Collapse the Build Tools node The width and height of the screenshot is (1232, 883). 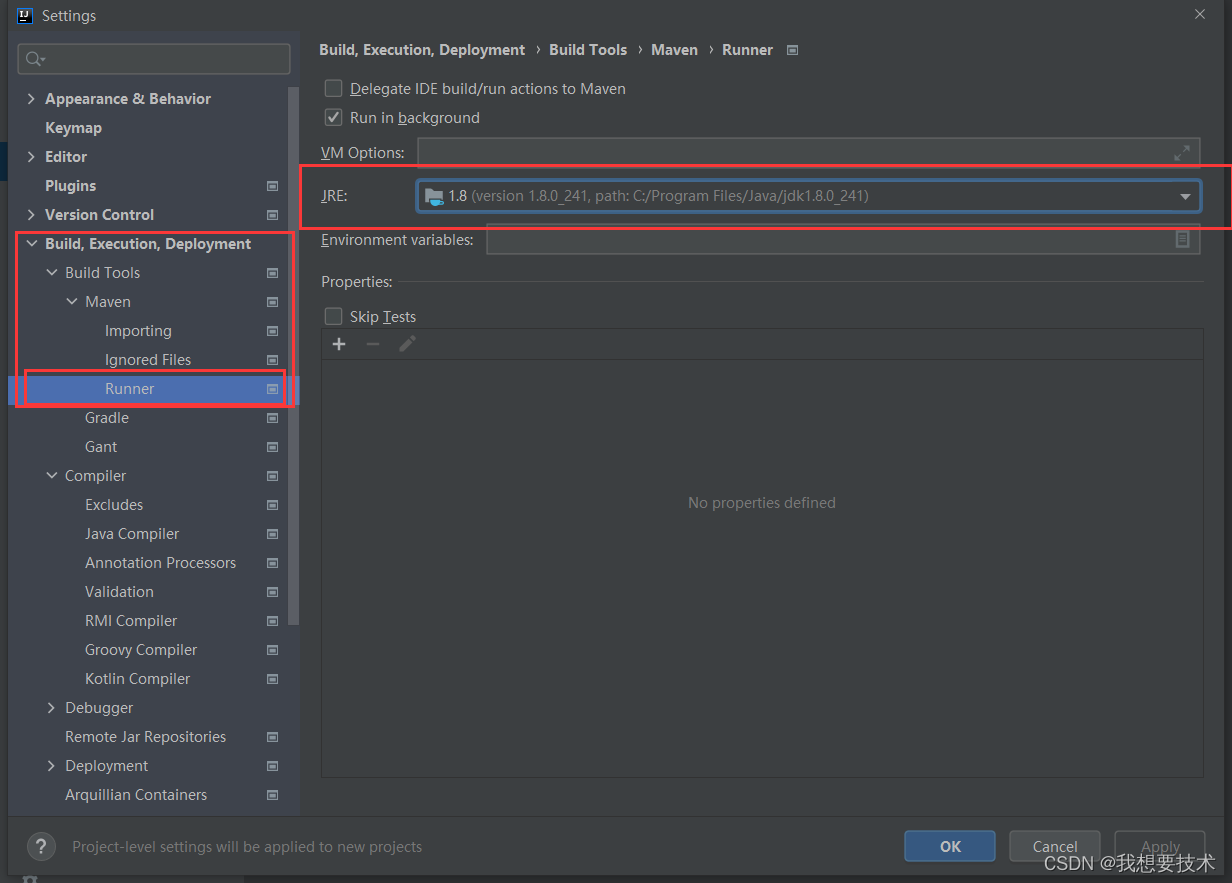(x=52, y=273)
